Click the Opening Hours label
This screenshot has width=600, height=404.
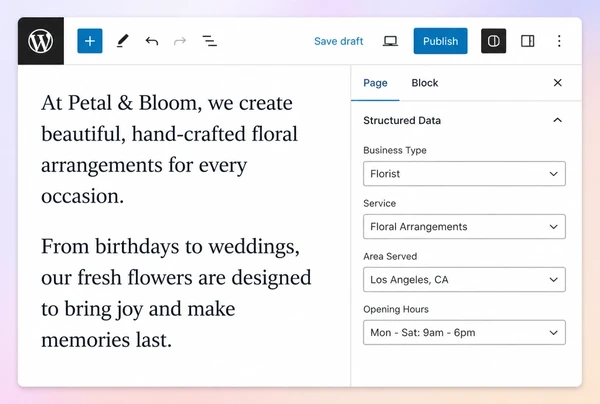tap(396, 309)
